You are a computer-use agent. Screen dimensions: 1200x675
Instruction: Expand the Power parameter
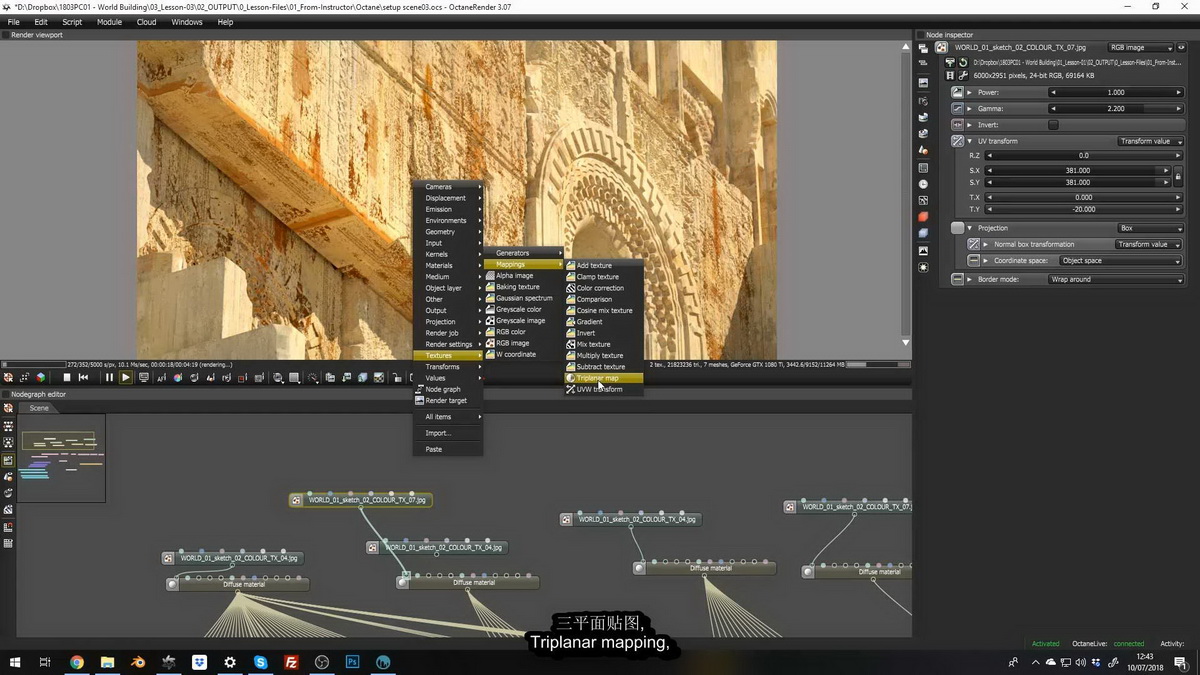coord(969,92)
